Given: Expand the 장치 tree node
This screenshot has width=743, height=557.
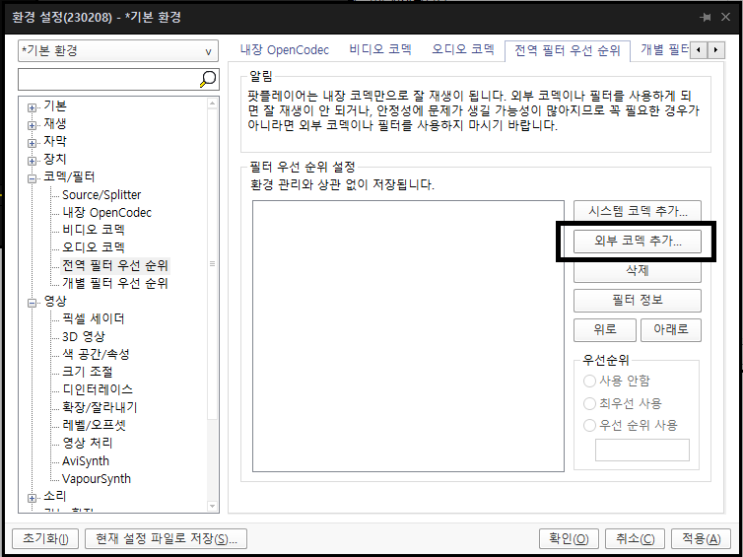Looking at the screenshot, I should [32, 161].
